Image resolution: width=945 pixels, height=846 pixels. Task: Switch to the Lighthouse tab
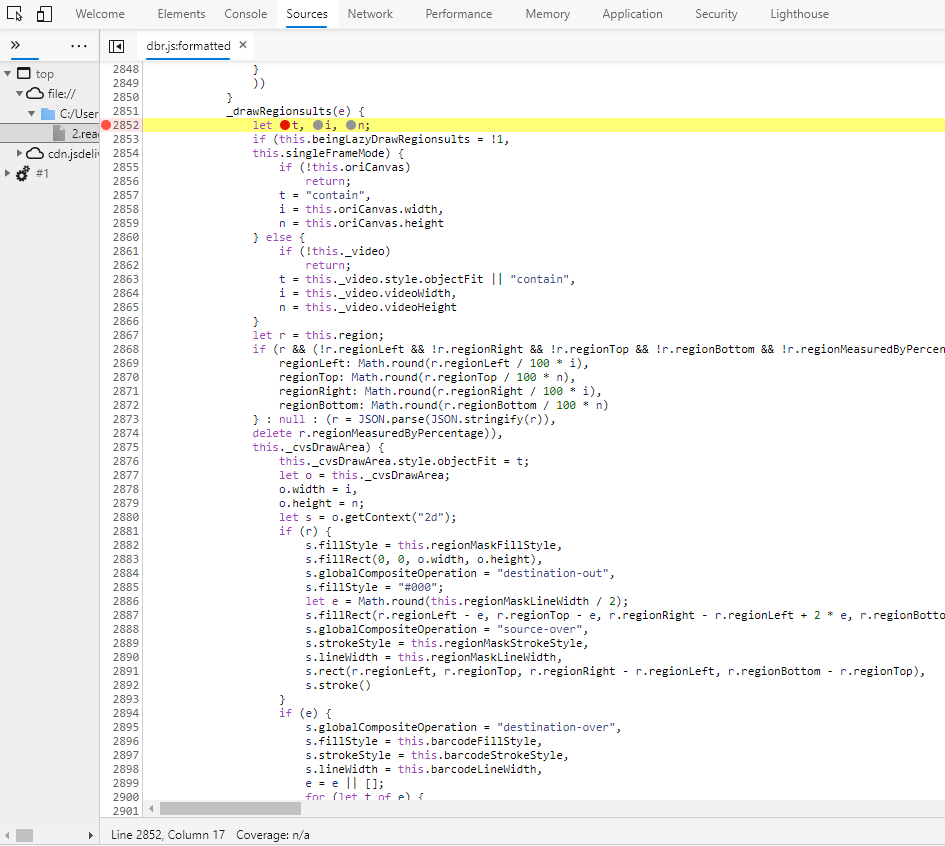(799, 14)
